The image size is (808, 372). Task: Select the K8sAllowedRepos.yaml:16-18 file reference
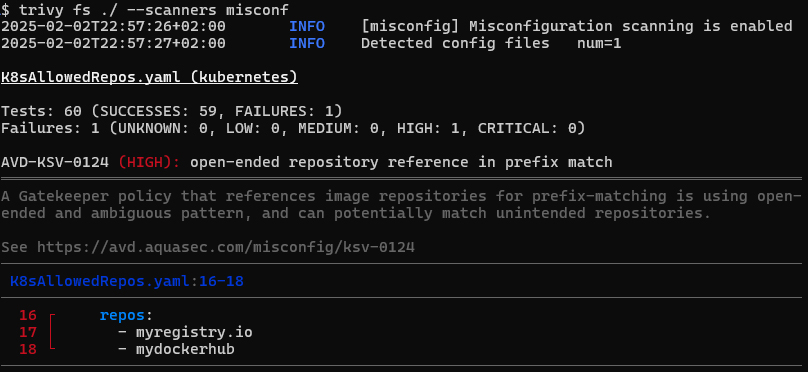pyautogui.click(x=127, y=281)
